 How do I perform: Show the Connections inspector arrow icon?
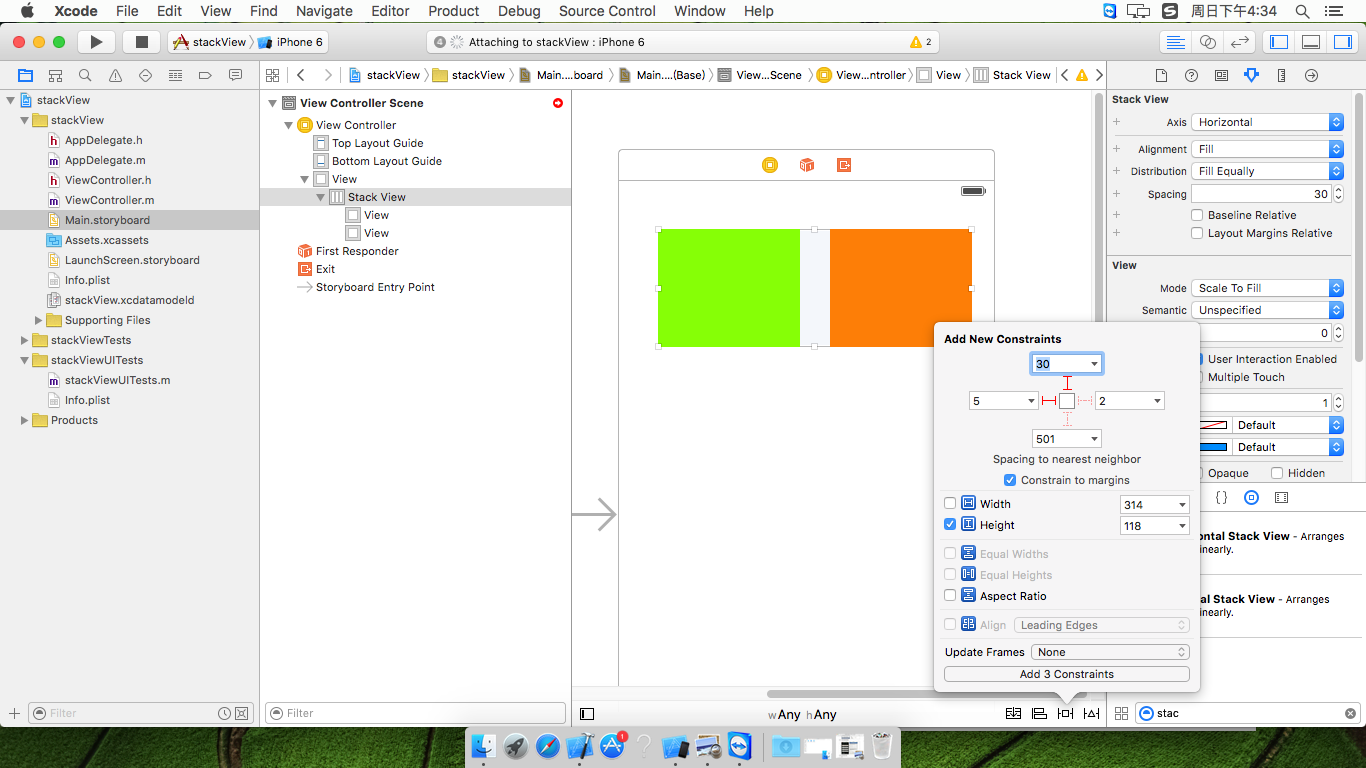tap(1312, 75)
